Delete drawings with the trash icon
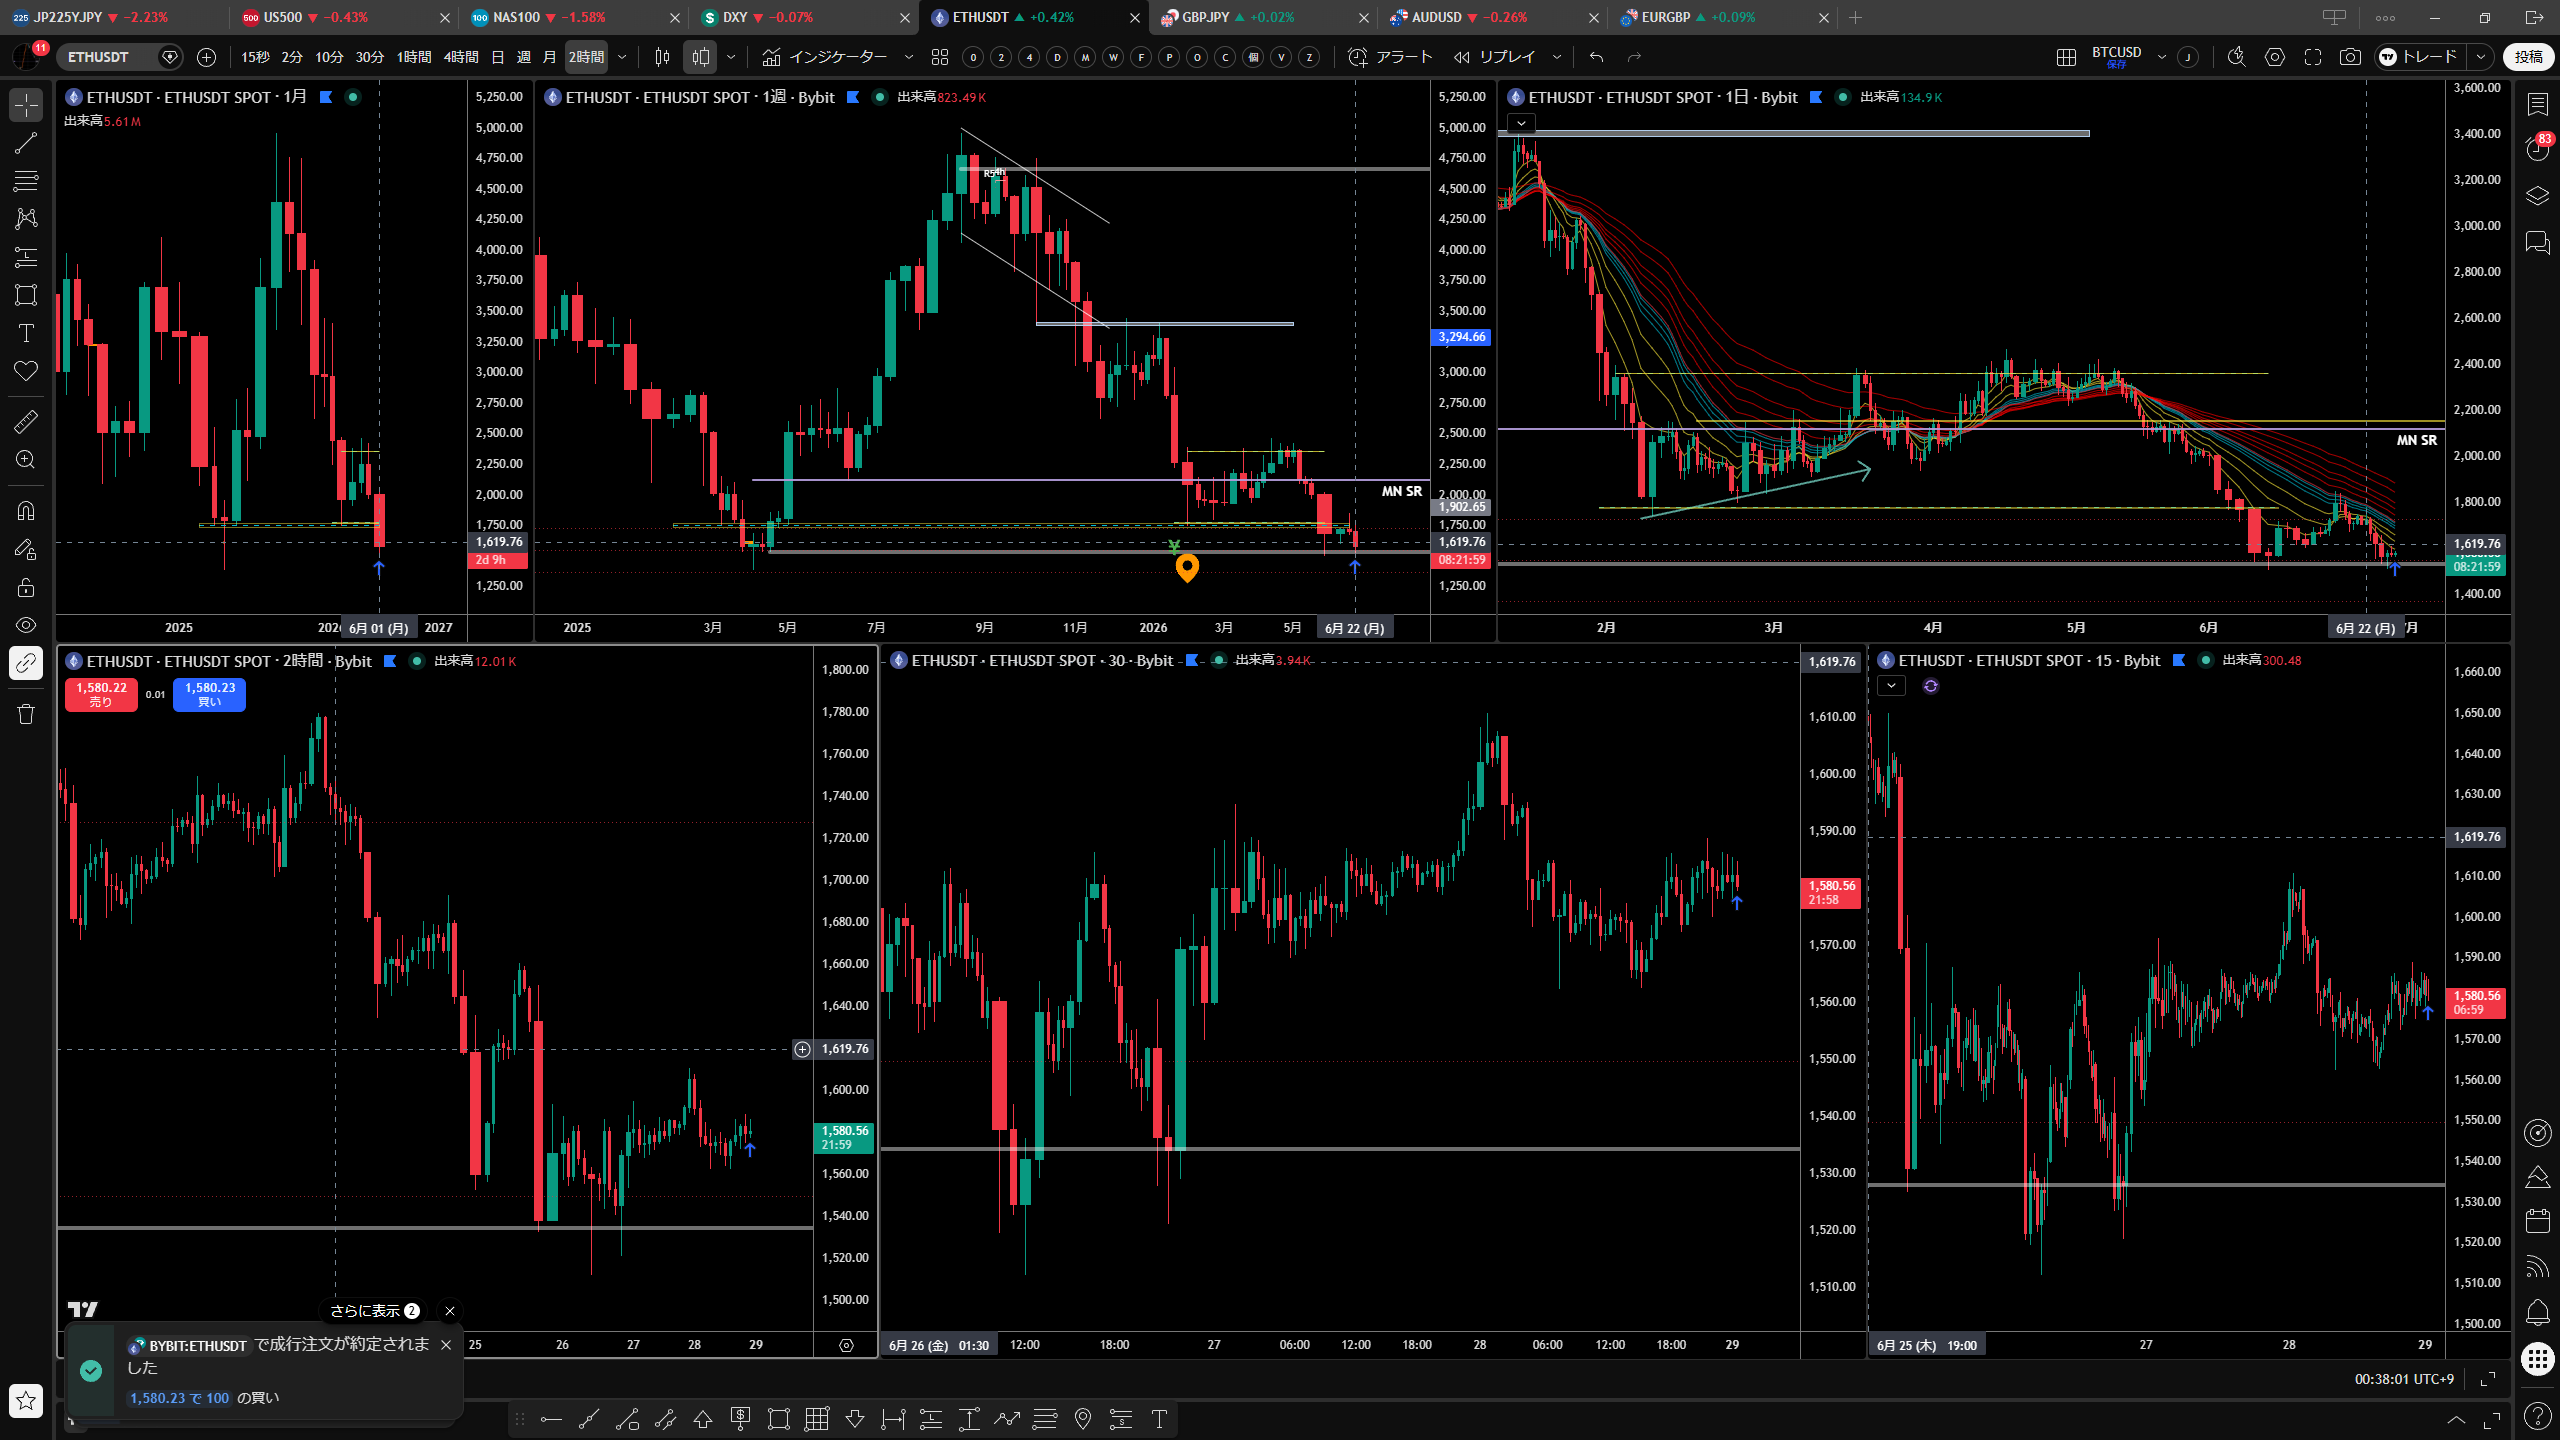 [x=26, y=713]
